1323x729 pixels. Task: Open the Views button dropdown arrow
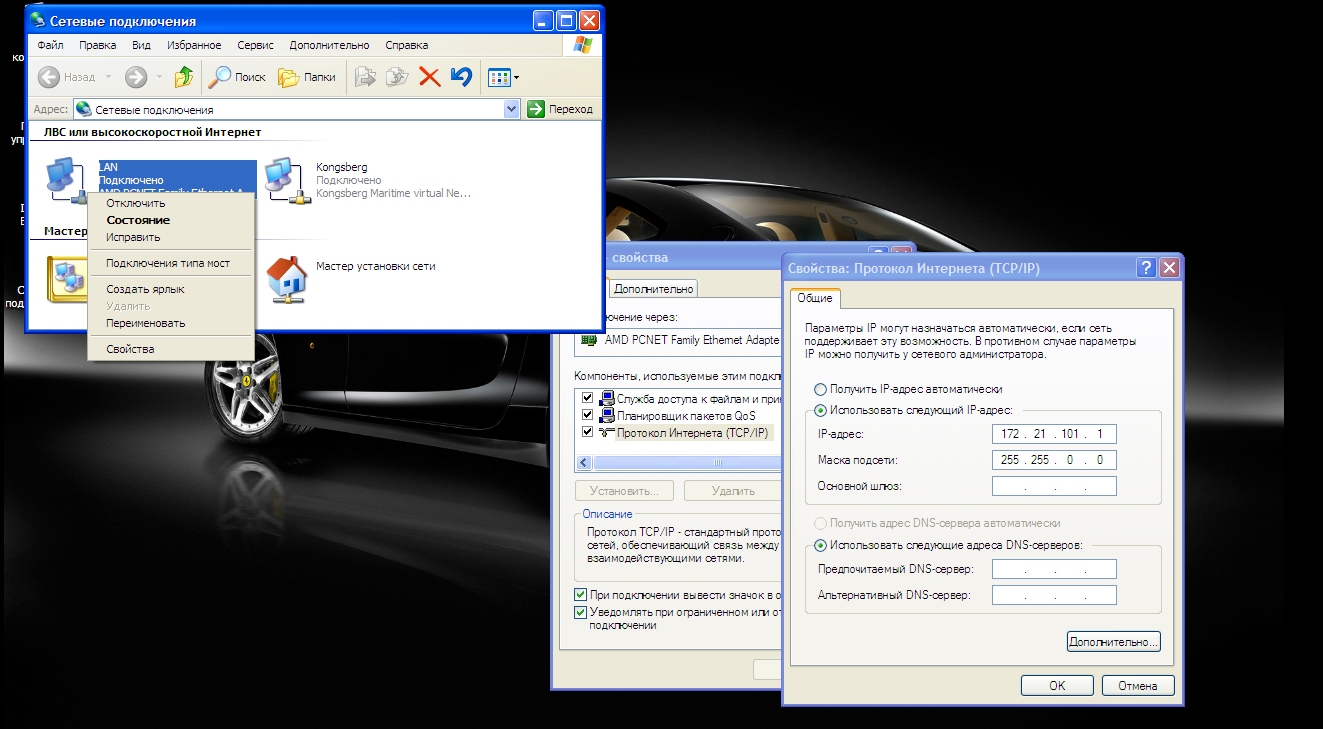point(516,77)
